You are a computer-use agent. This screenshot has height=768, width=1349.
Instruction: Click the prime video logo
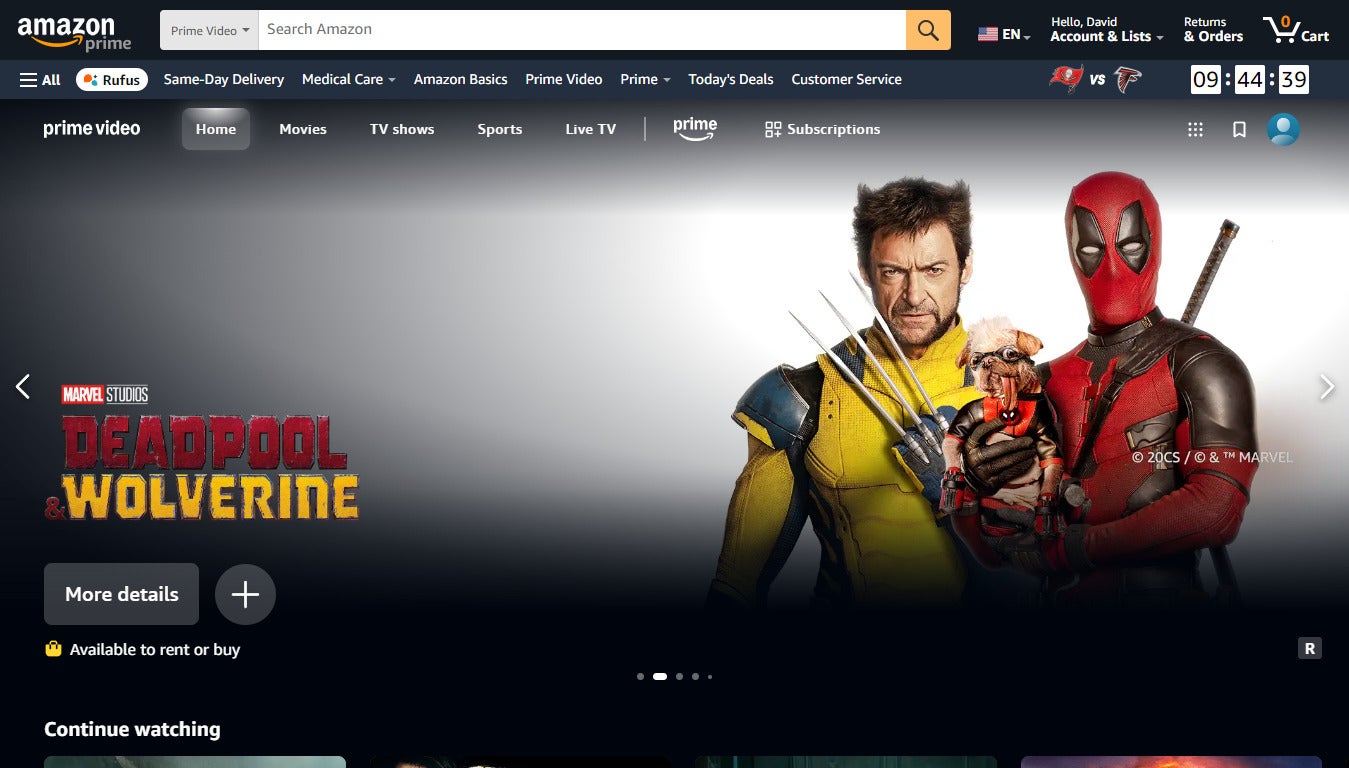coord(92,128)
